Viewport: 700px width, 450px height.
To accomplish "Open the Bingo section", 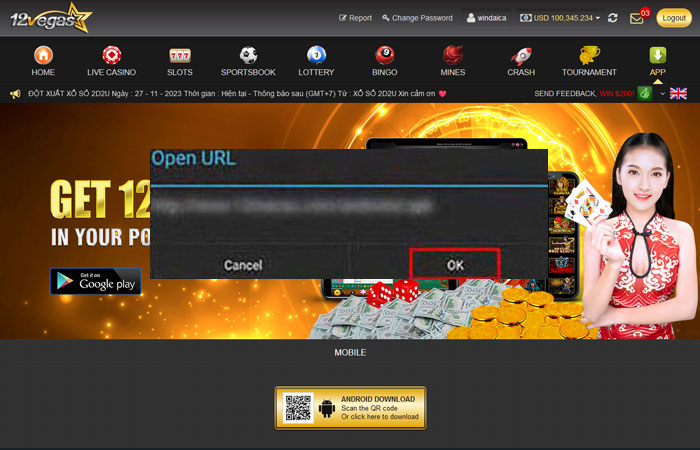I will (384, 56).
